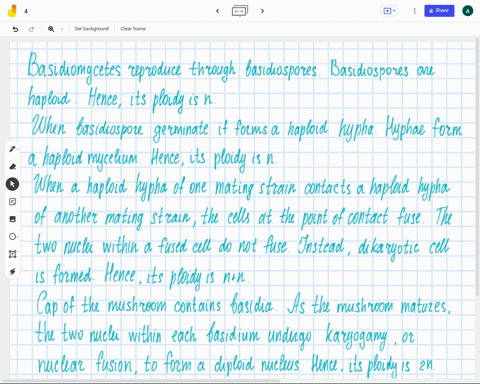Open the present-to-meeting dropdown
The height and width of the screenshot is (384, 480).
point(389,11)
